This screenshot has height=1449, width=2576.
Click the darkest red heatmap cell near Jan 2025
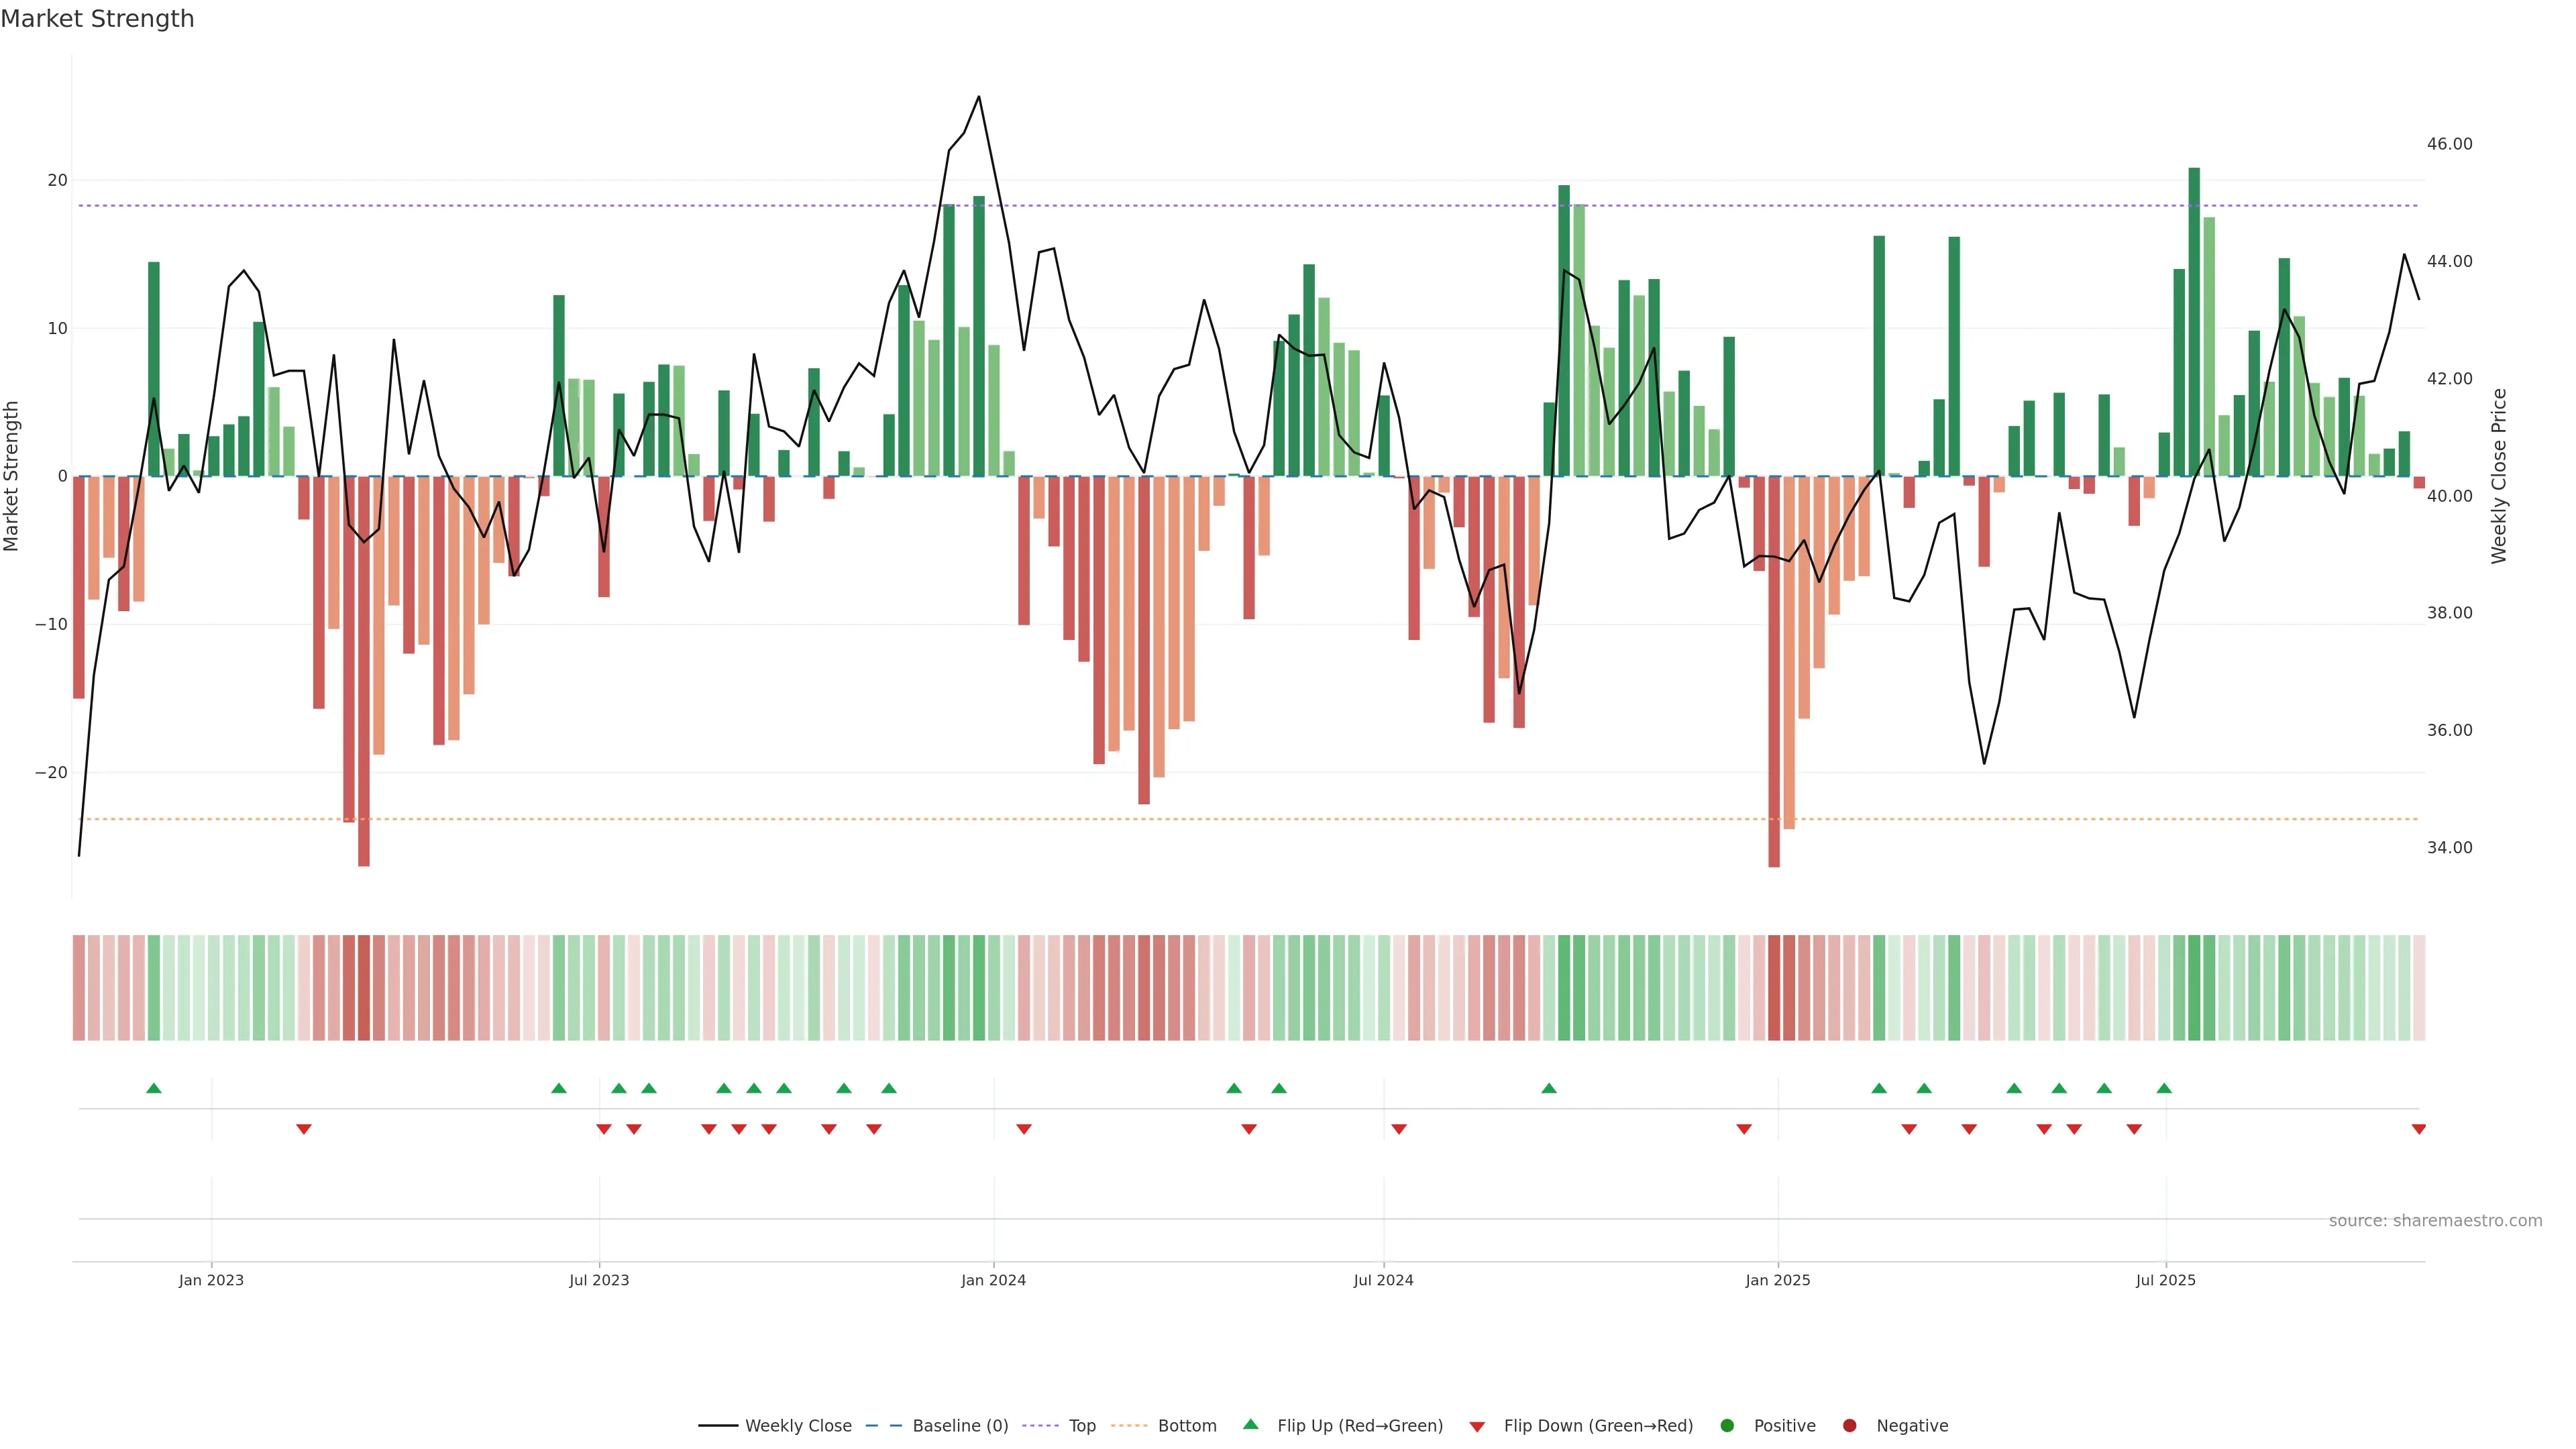coord(1774,988)
